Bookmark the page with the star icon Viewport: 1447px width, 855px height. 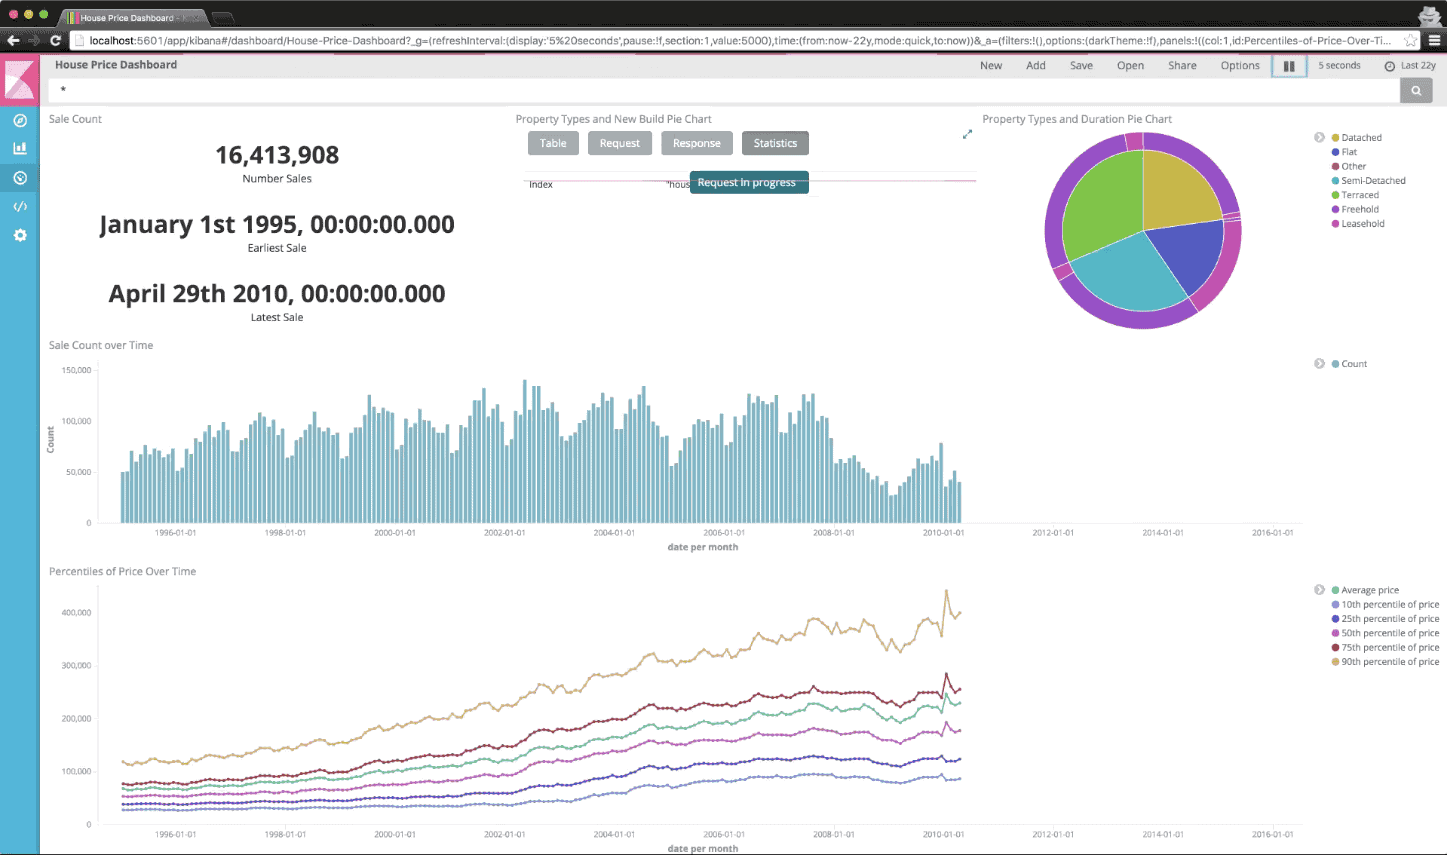(1410, 41)
